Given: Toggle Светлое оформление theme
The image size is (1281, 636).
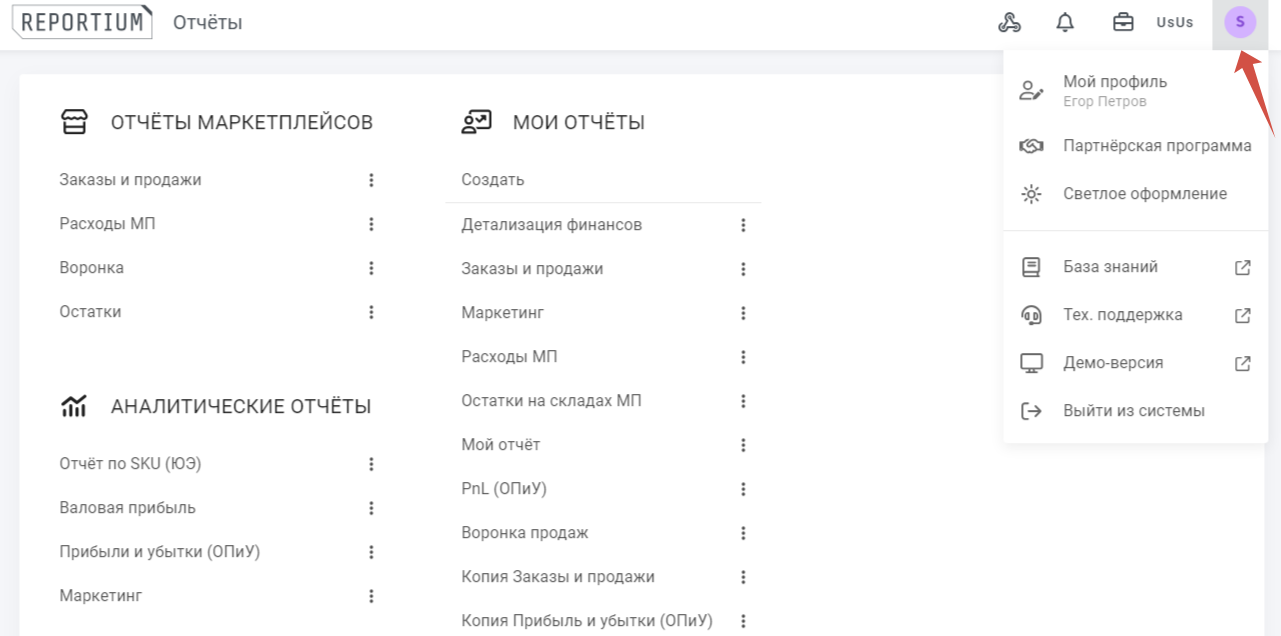Looking at the screenshot, I should click(x=1144, y=194).
